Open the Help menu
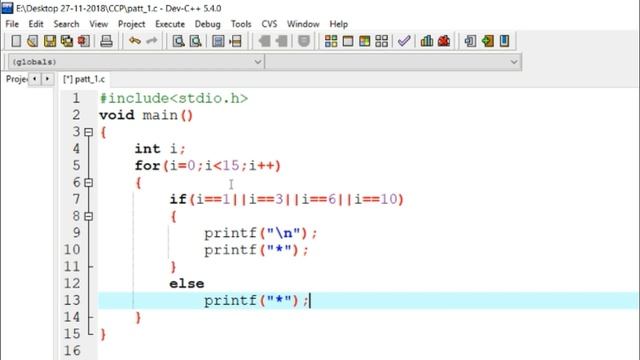The image size is (640, 360). coord(338,24)
